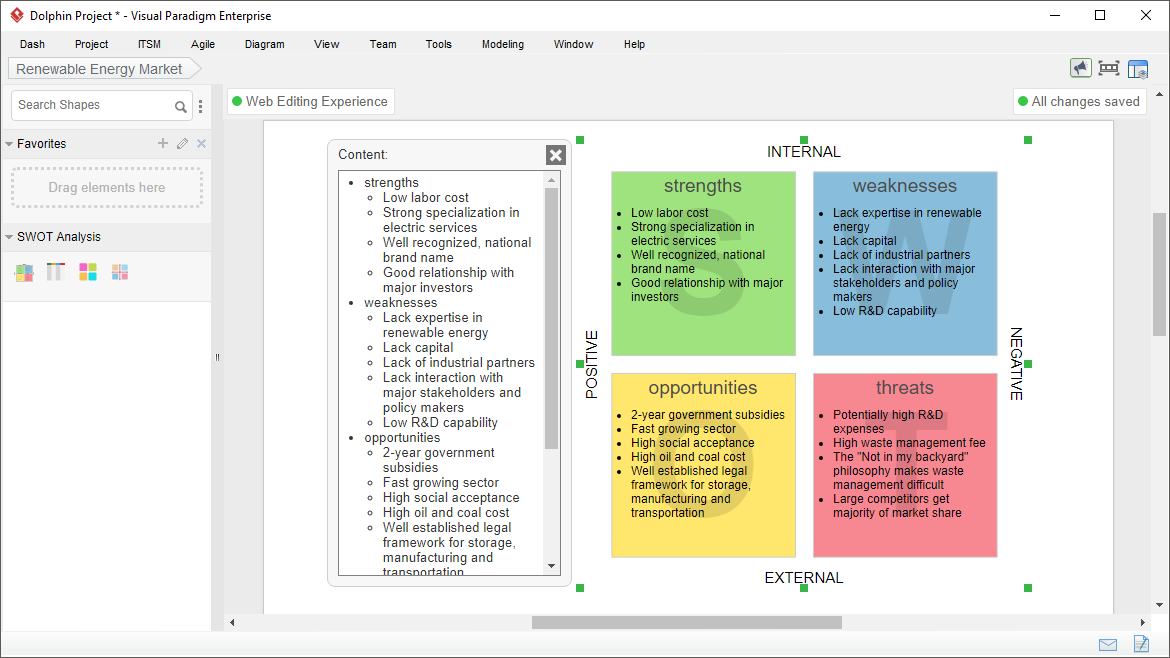
Task: Select the green strengths quadrant
Action: click(703, 263)
